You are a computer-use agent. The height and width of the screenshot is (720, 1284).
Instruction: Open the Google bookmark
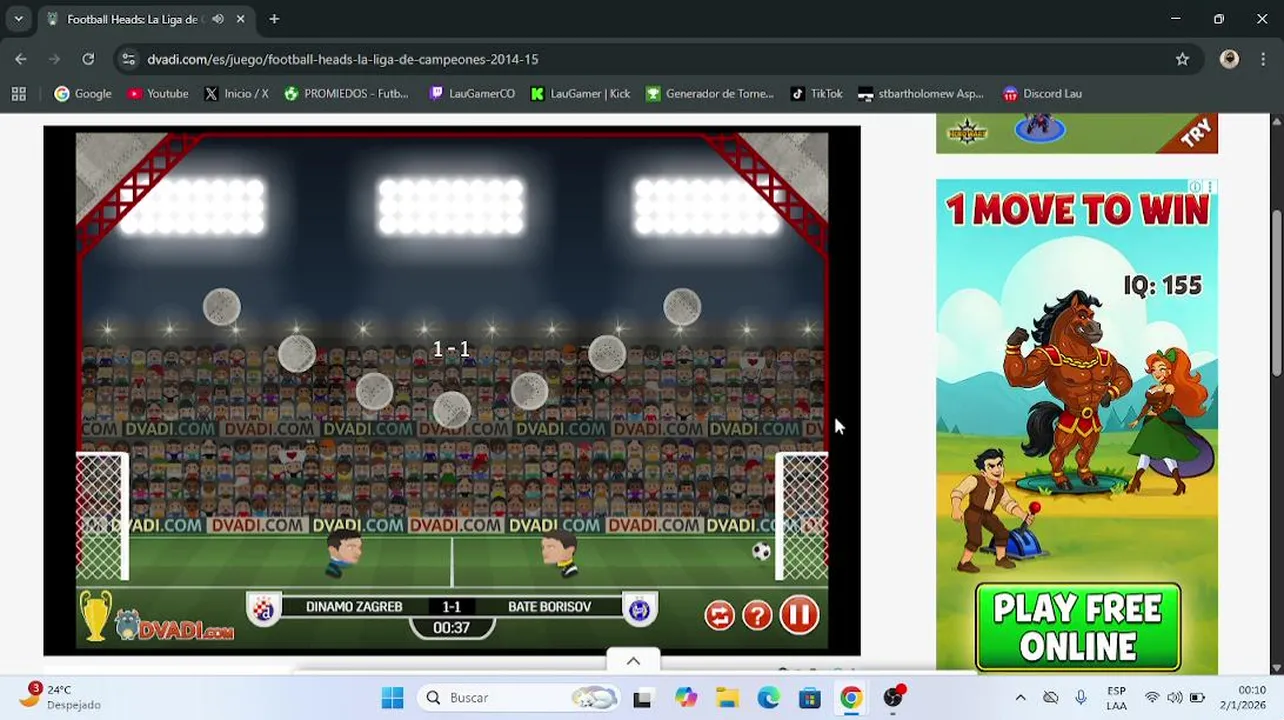coord(83,94)
